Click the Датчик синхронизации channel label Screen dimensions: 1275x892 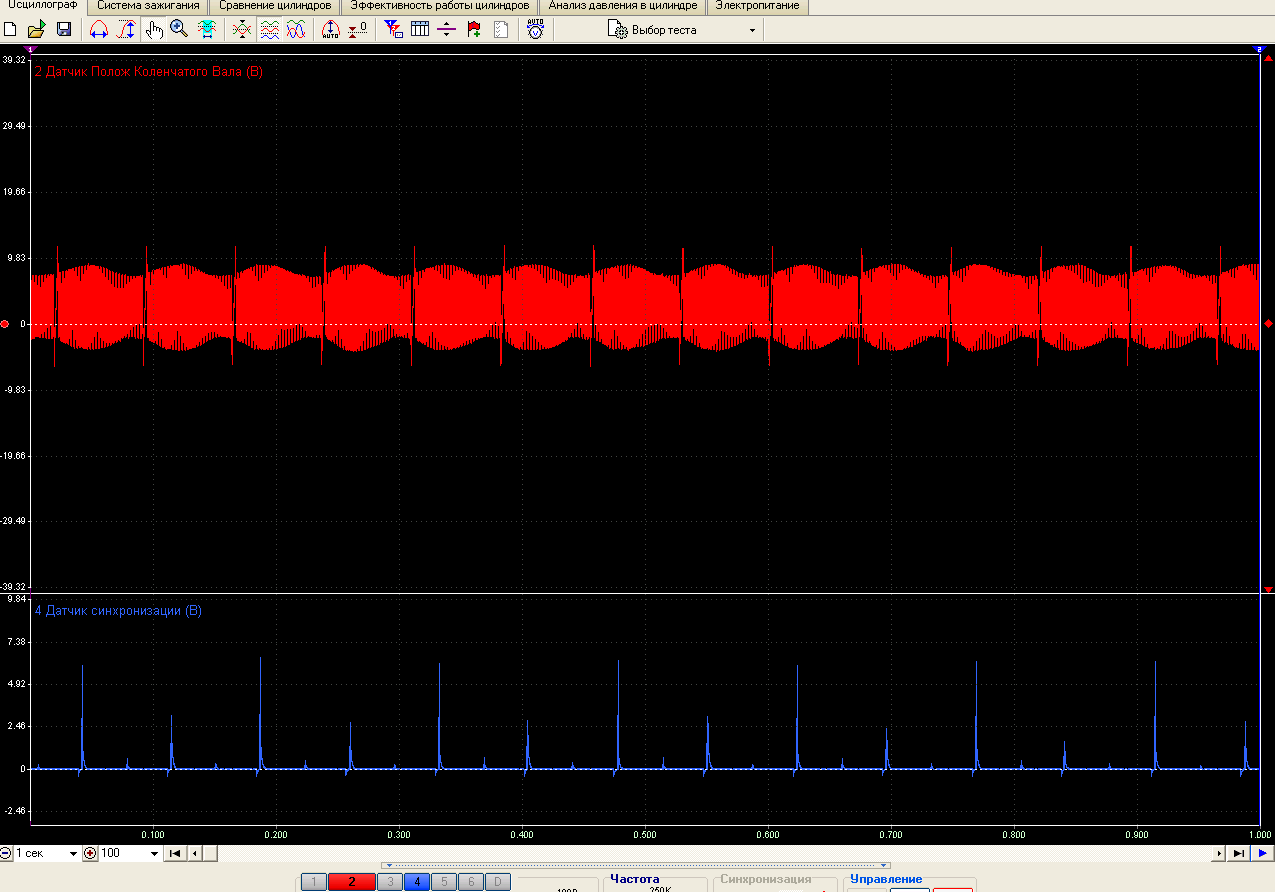pyautogui.click(x=118, y=610)
